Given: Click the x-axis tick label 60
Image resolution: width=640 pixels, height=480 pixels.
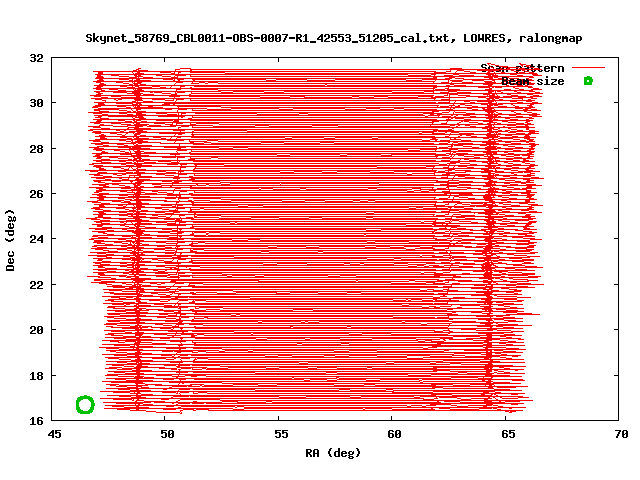Looking at the screenshot, I should (x=394, y=434).
